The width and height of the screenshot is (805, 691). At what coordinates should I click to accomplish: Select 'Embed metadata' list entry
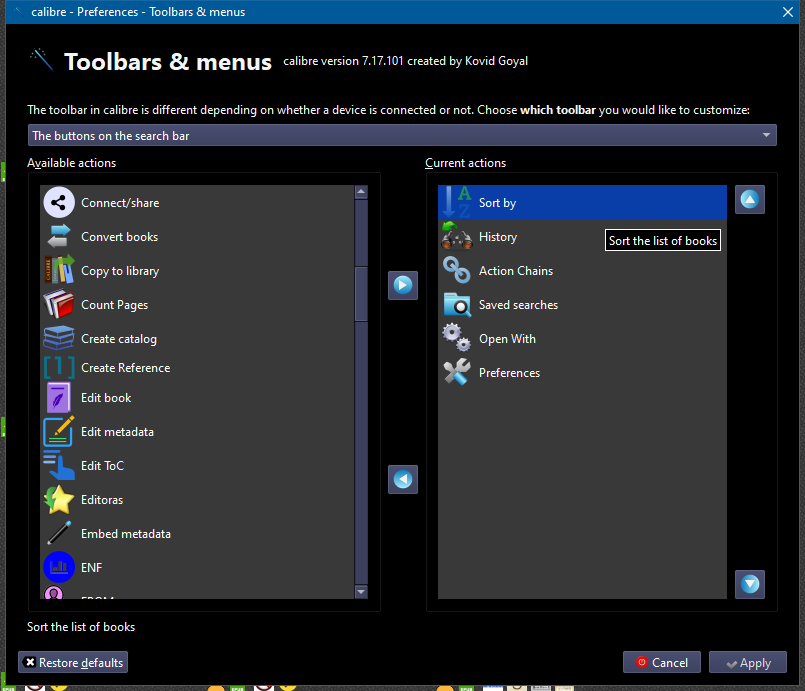[x=197, y=533]
